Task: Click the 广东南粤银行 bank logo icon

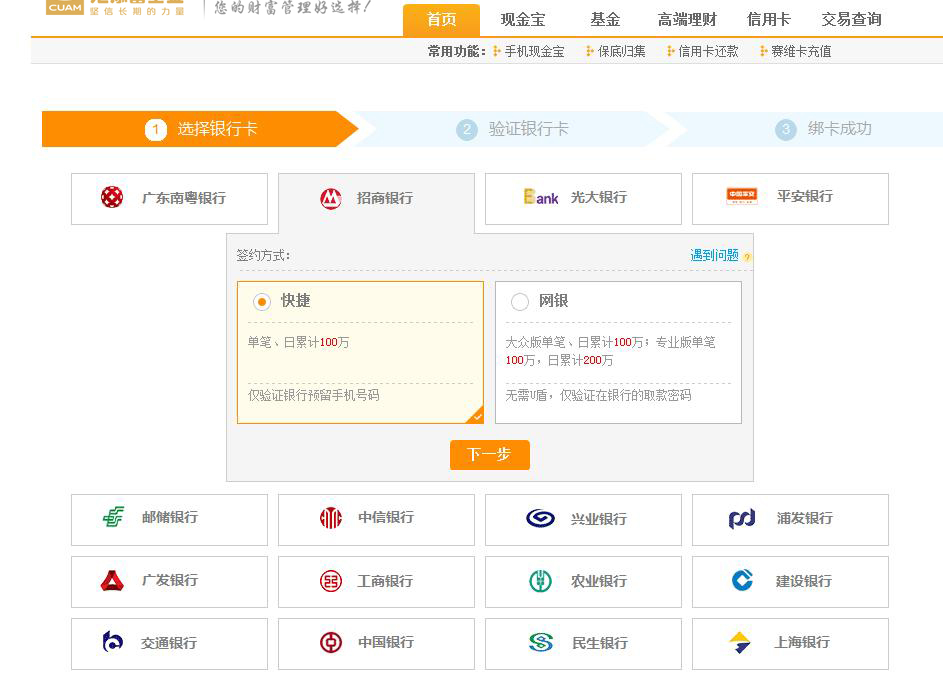Action: click(112, 197)
